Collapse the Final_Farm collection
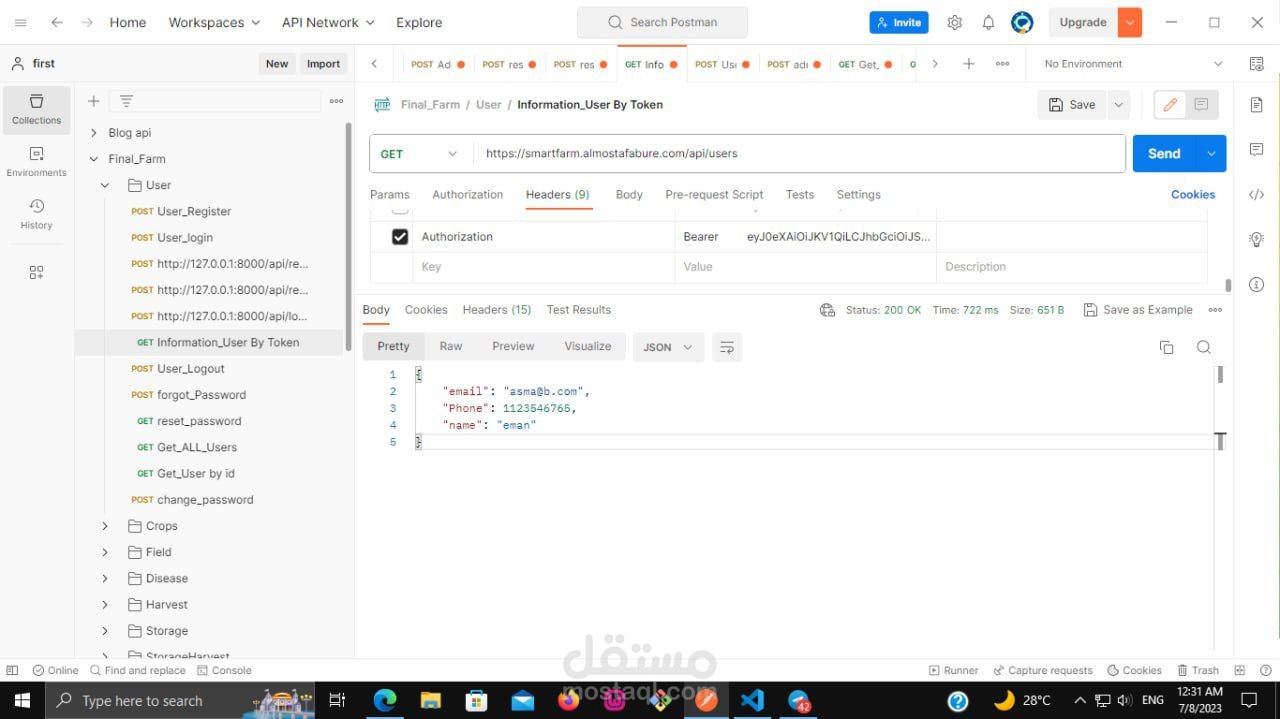Screen dimensions: 1280x719 coord(94,158)
